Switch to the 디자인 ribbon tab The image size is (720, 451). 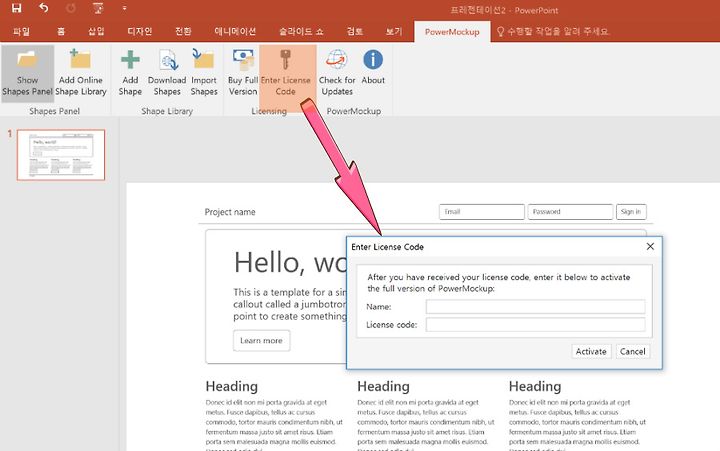tap(140, 31)
